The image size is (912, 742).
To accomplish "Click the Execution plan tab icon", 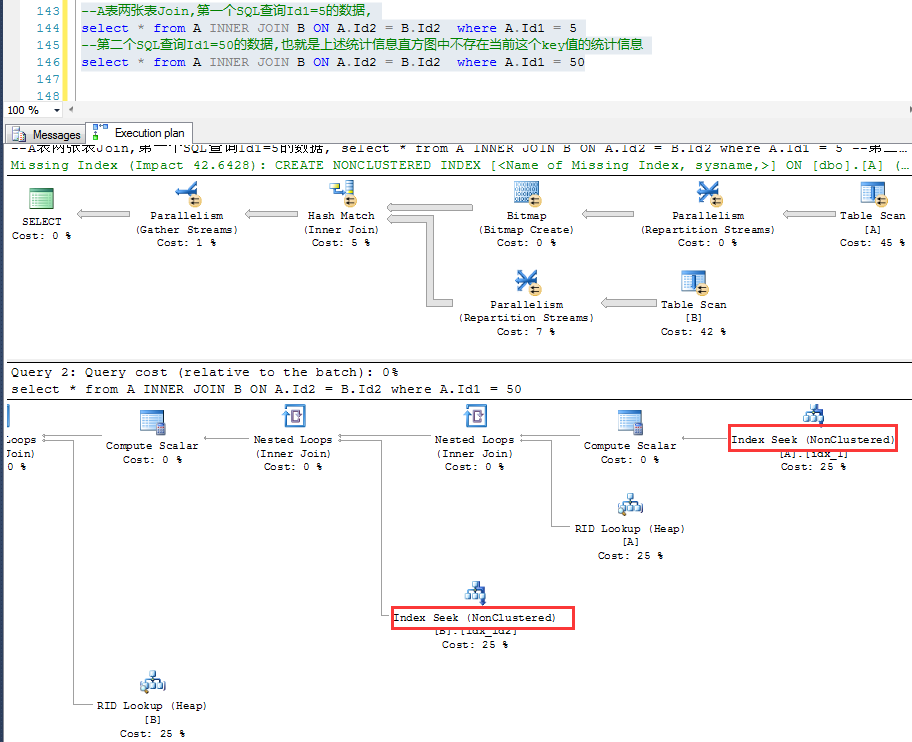I will 100,131.
